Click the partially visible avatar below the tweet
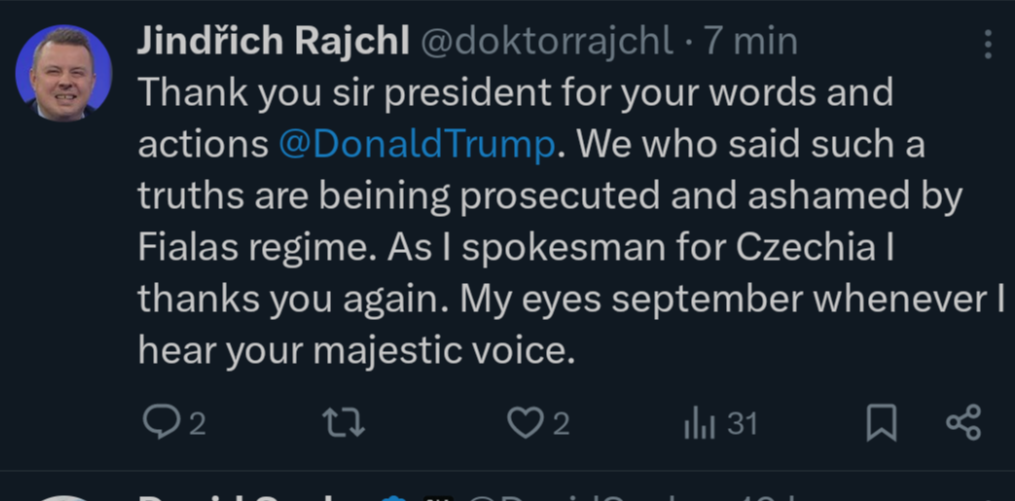This screenshot has height=501, width=1015. click(64, 496)
